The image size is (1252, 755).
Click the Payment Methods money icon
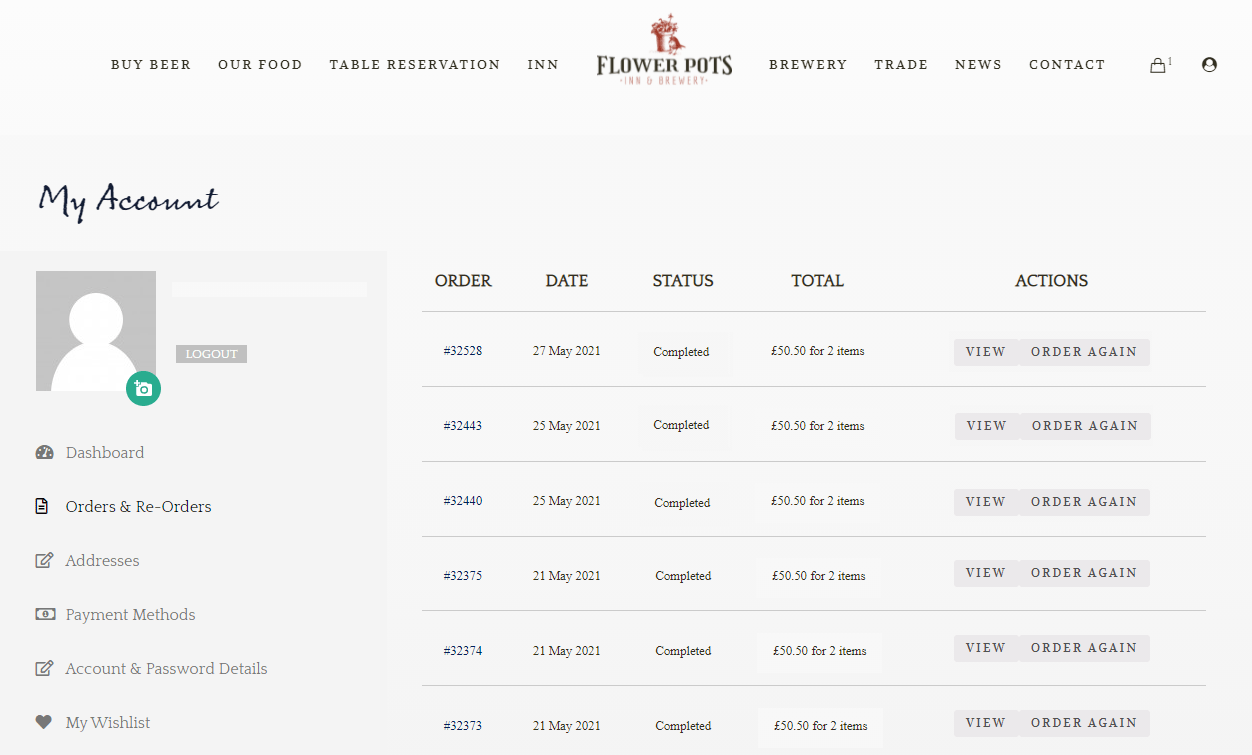click(x=45, y=615)
